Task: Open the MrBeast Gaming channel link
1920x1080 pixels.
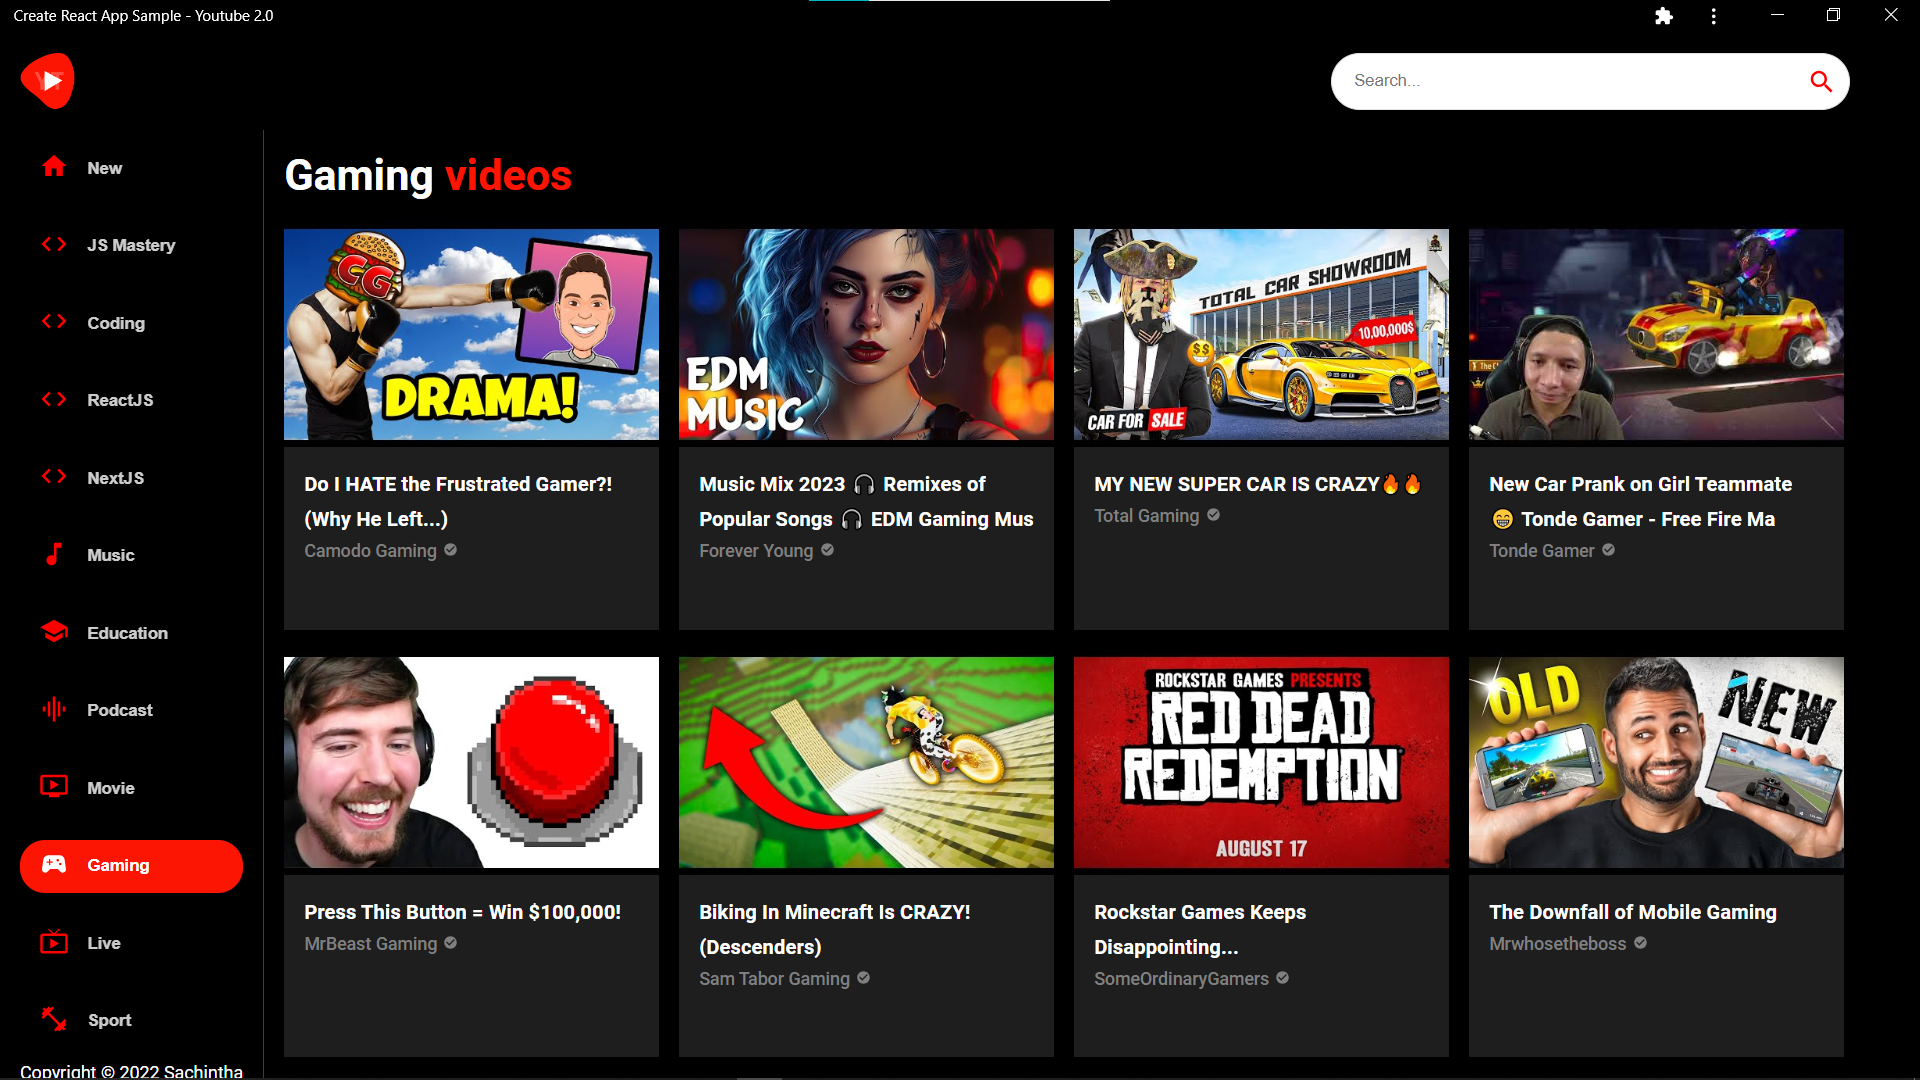Action: click(x=370, y=943)
